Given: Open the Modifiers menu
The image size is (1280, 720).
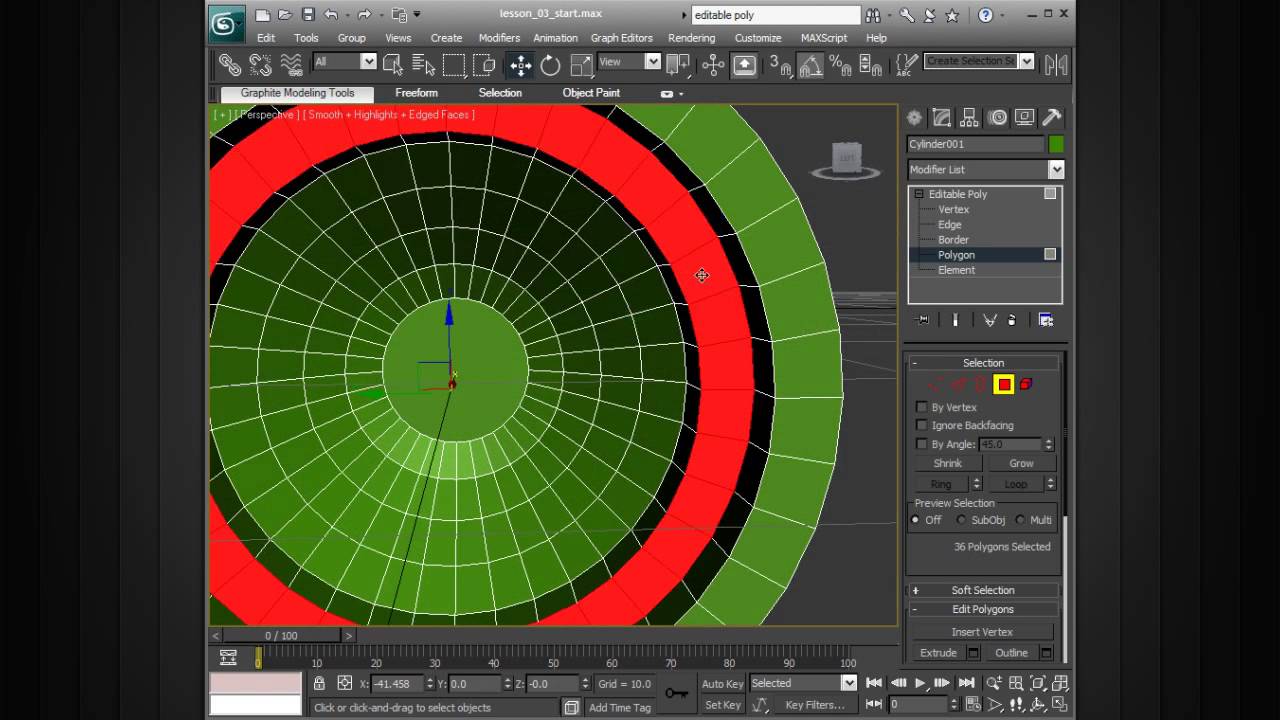Looking at the screenshot, I should click(499, 38).
